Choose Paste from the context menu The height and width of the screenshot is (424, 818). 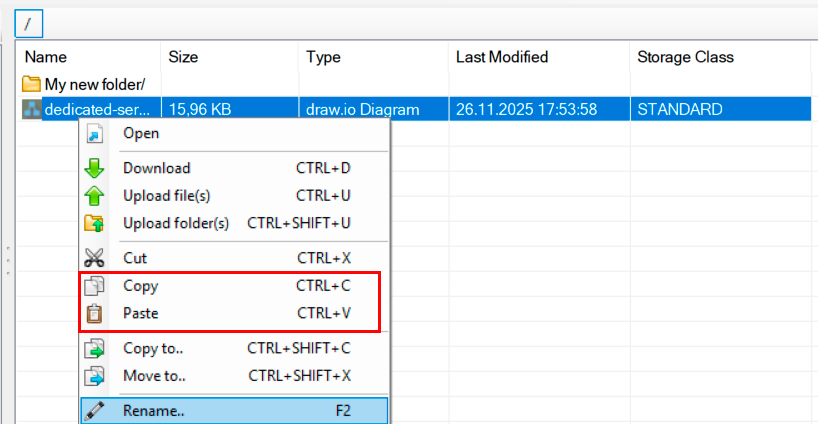point(141,313)
